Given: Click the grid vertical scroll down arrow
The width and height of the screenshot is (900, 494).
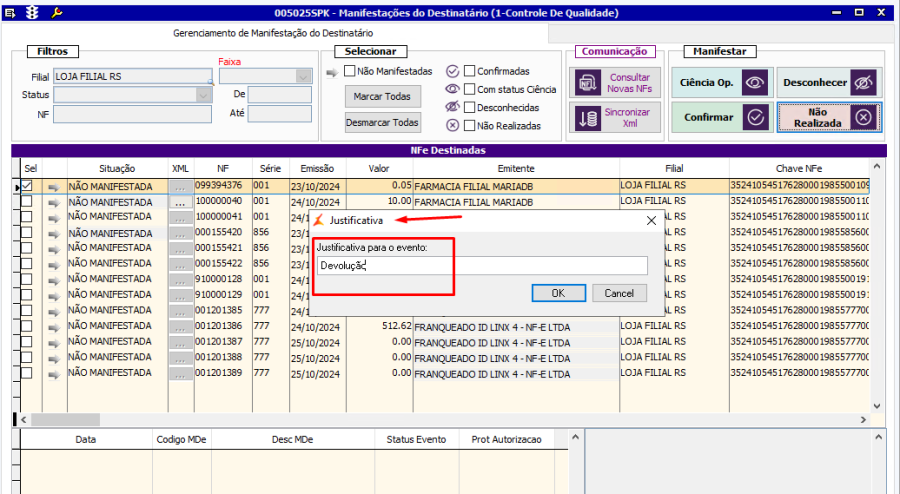Looking at the screenshot, I should click(x=877, y=406).
